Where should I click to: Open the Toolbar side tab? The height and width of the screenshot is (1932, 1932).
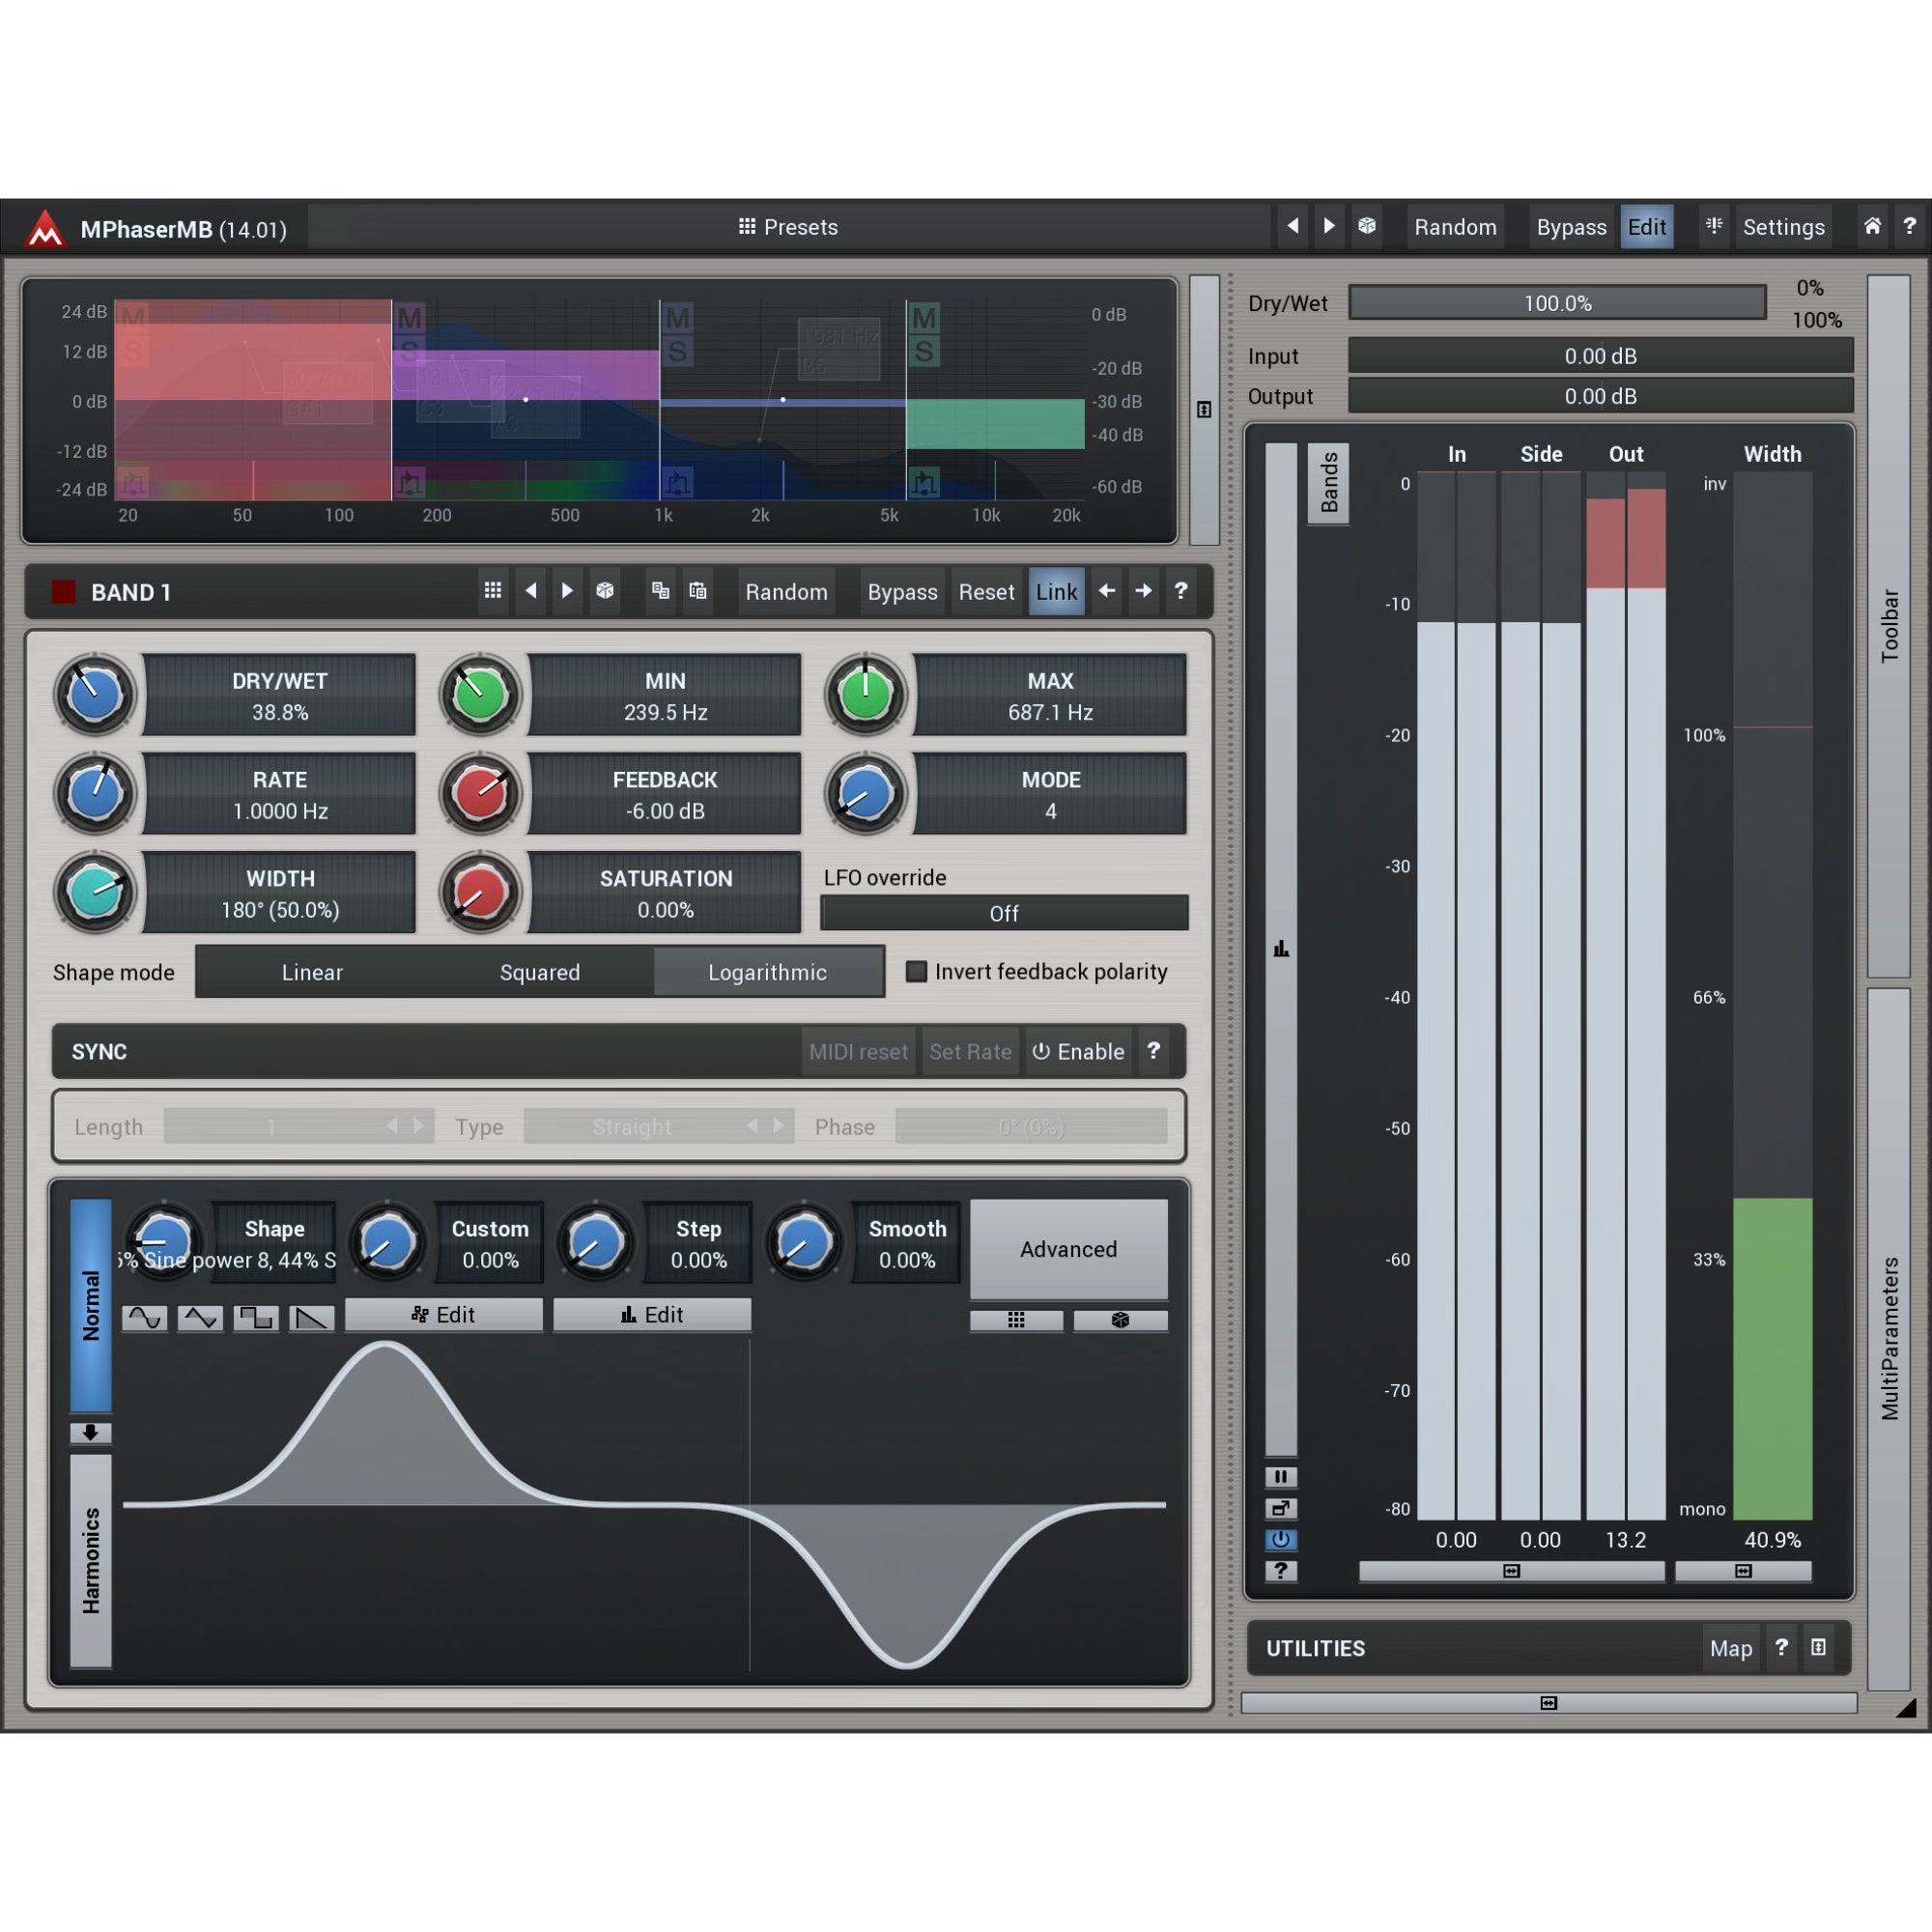(1889, 626)
